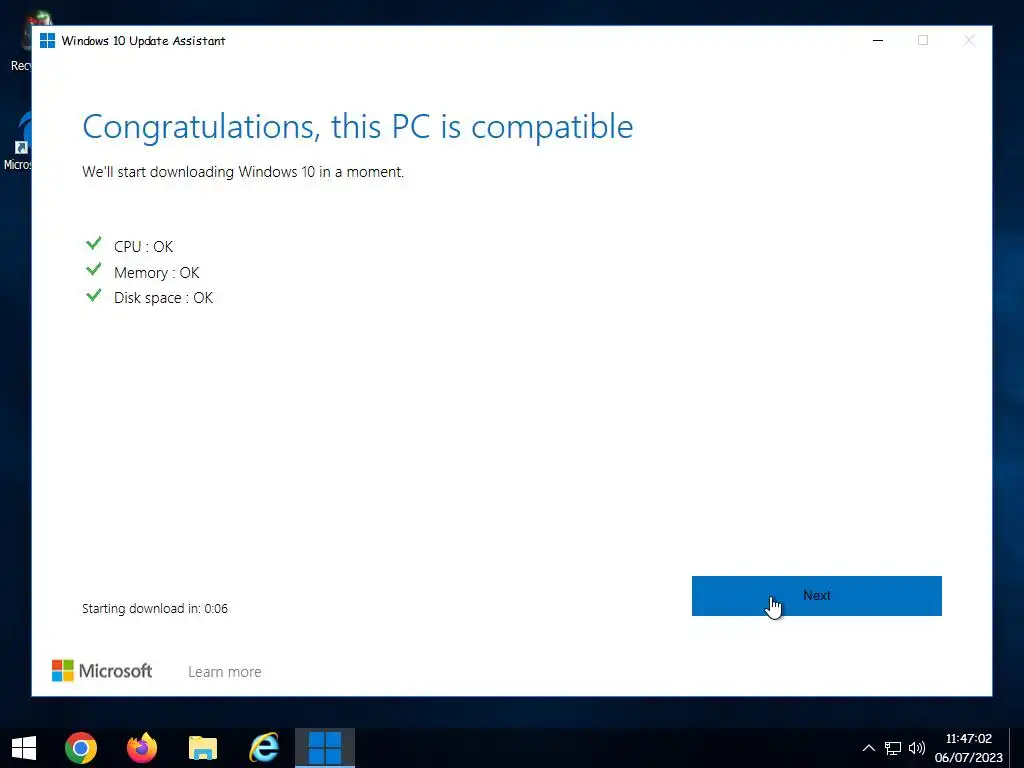This screenshot has width=1024, height=768.
Task: Open the network status tray icon
Action: [893, 748]
